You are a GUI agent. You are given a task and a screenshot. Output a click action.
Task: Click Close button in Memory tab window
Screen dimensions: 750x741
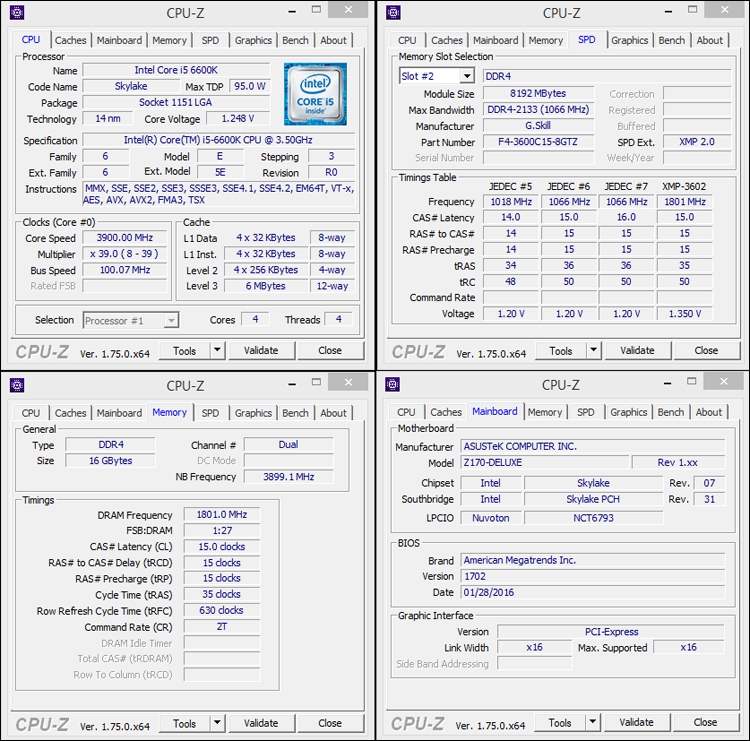pos(330,723)
